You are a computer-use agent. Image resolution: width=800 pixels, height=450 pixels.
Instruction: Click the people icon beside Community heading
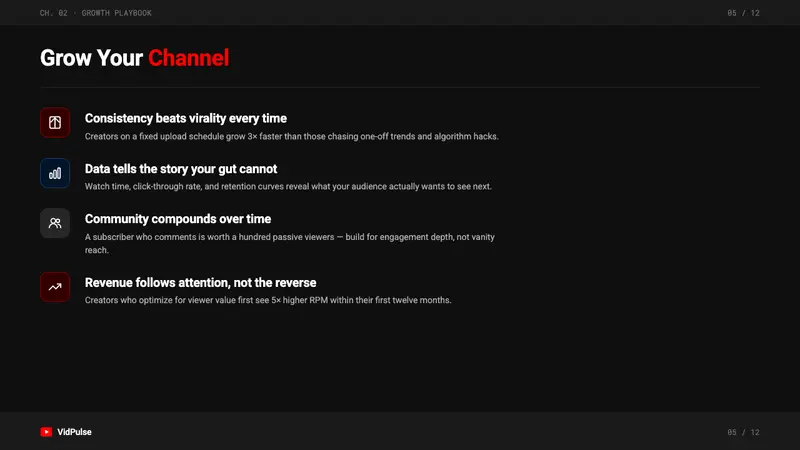point(55,223)
